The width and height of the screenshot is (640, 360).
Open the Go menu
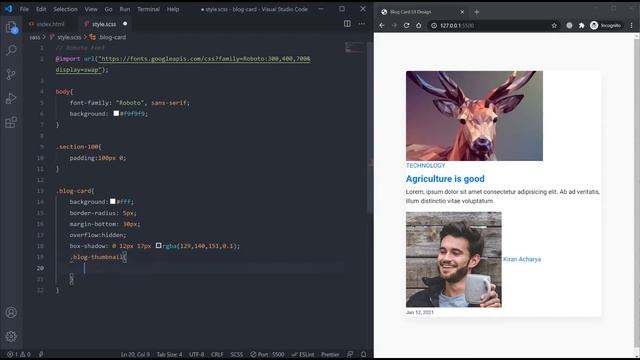(x=108, y=9)
